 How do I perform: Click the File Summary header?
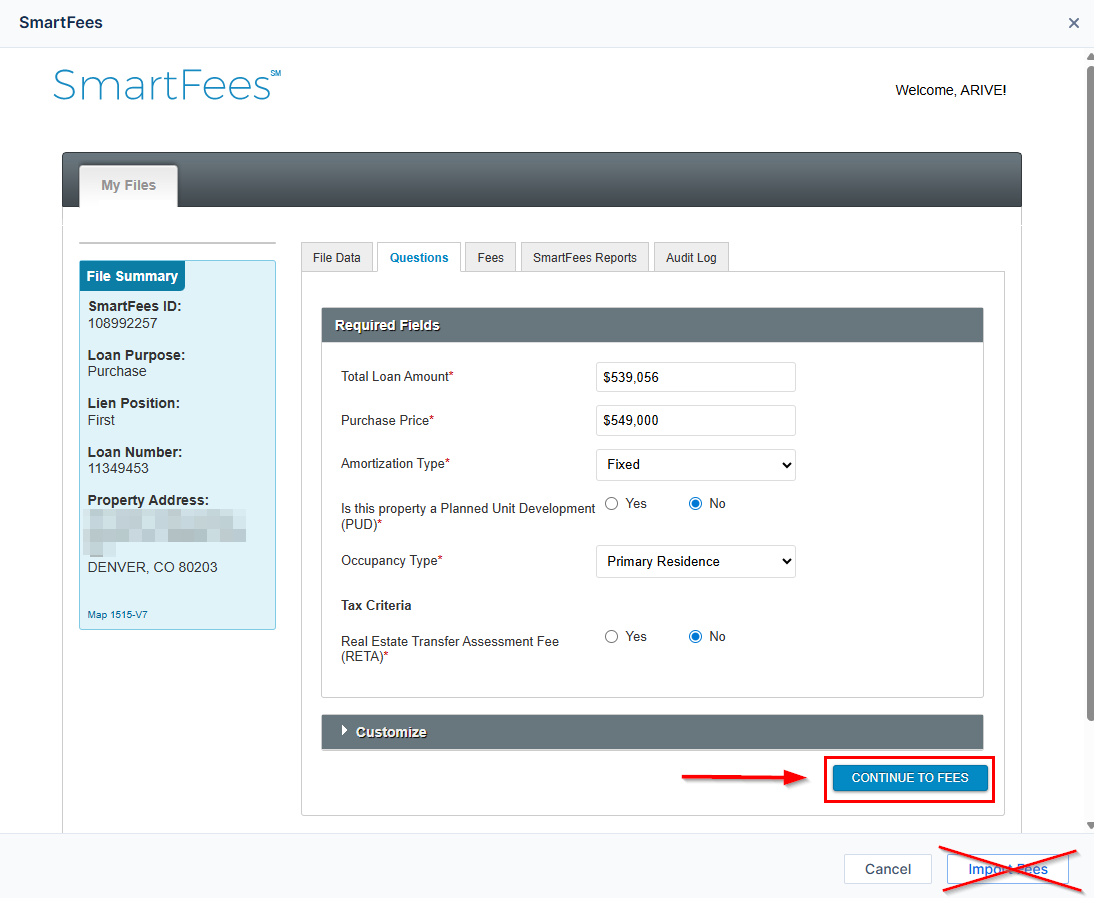pos(132,276)
